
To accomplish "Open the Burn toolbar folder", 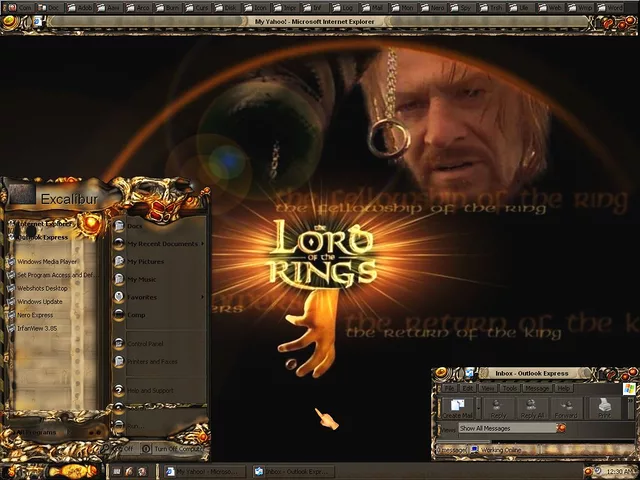I will pyautogui.click(x=168, y=7).
